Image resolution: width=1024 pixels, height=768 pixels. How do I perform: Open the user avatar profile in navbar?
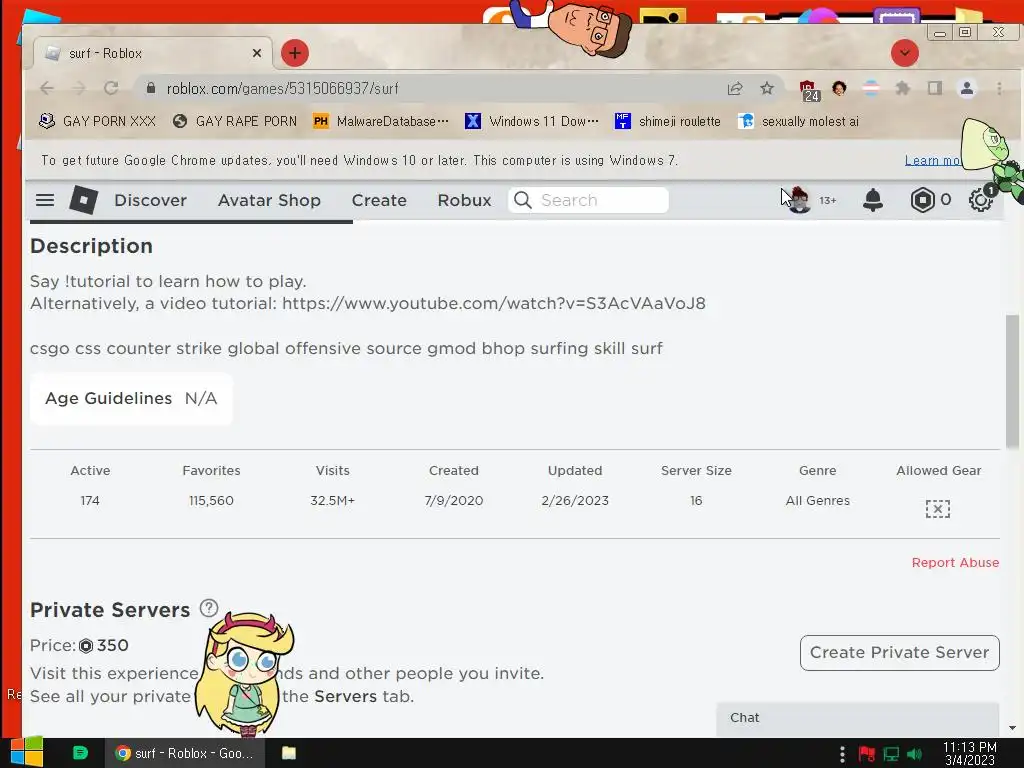(798, 200)
